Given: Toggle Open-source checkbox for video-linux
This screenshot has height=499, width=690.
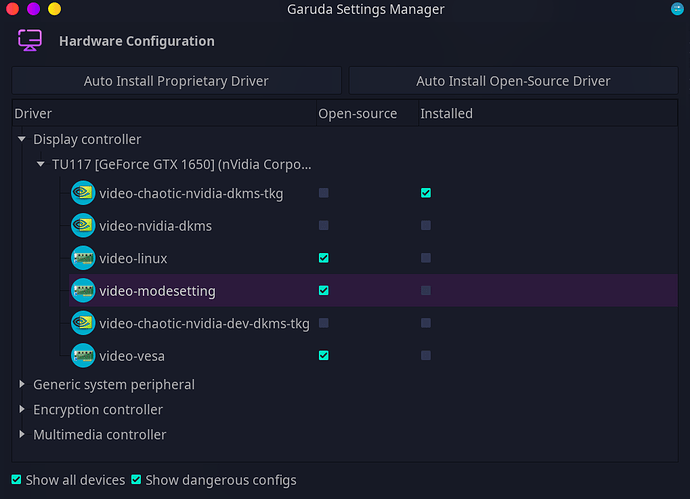Looking at the screenshot, I should tap(323, 258).
